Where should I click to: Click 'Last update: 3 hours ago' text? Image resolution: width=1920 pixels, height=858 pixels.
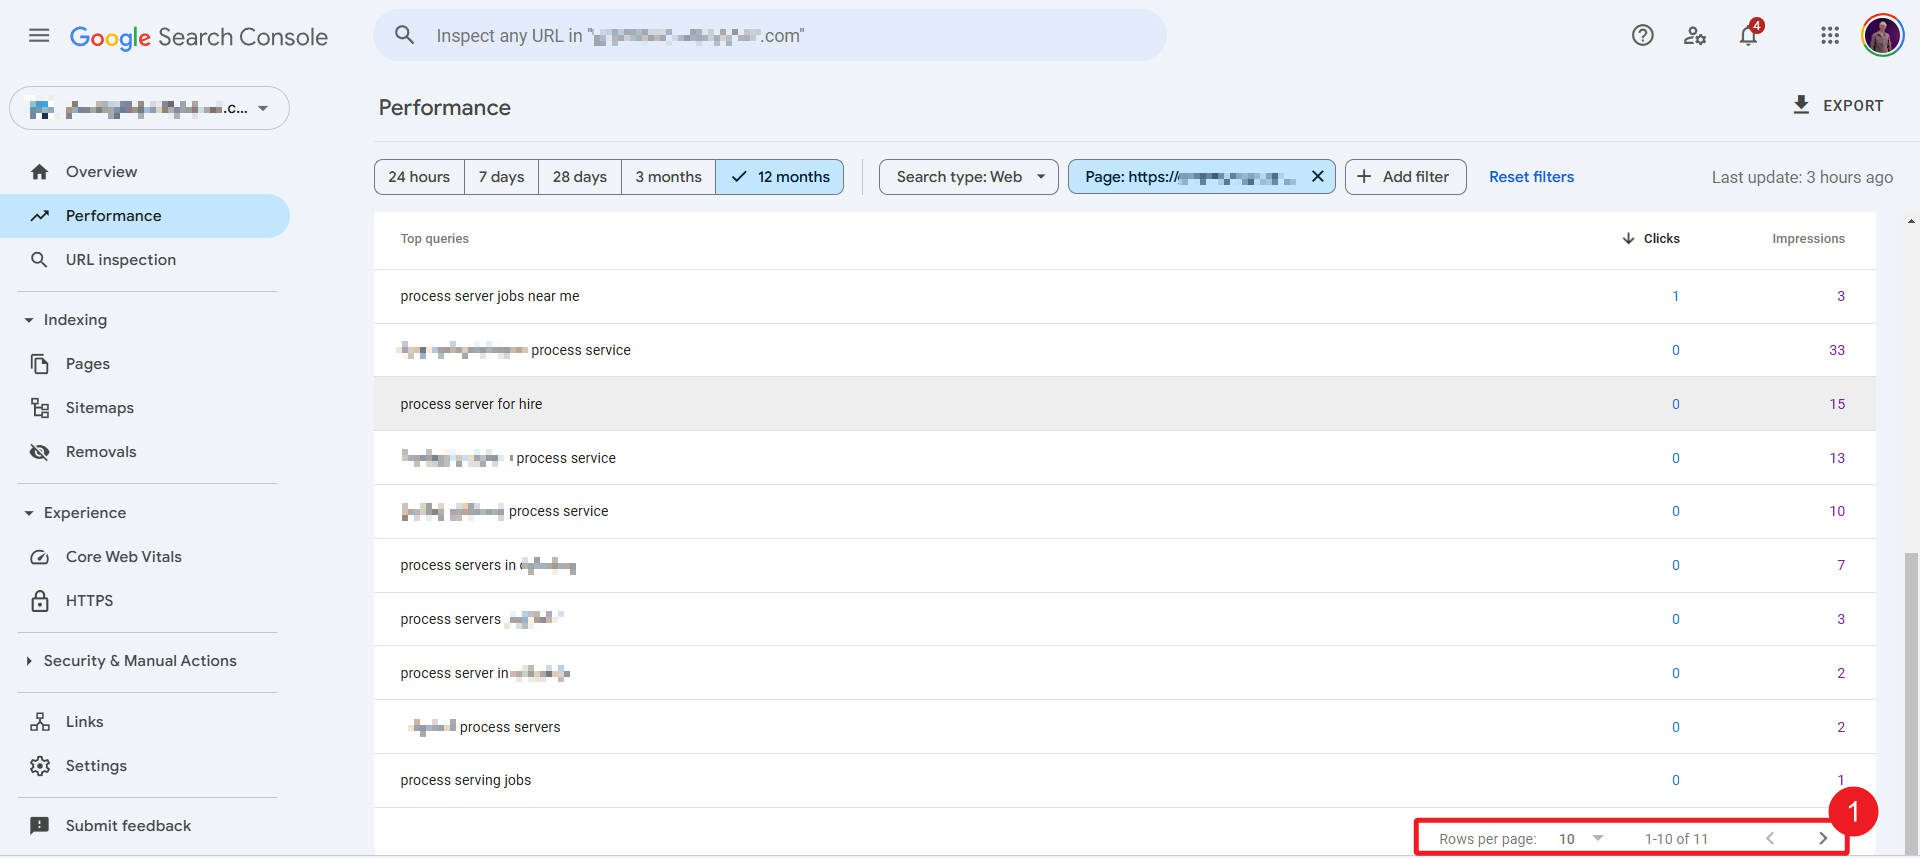(x=1802, y=177)
